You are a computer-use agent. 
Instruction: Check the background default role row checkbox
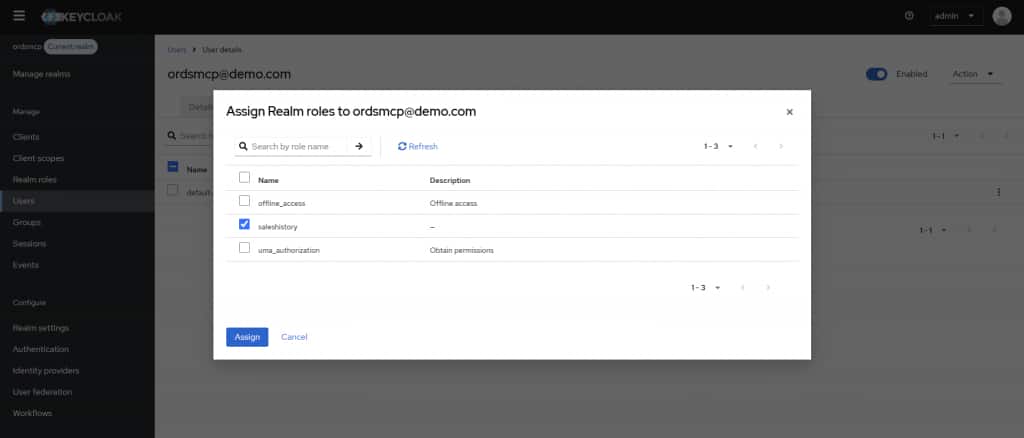[x=172, y=190]
